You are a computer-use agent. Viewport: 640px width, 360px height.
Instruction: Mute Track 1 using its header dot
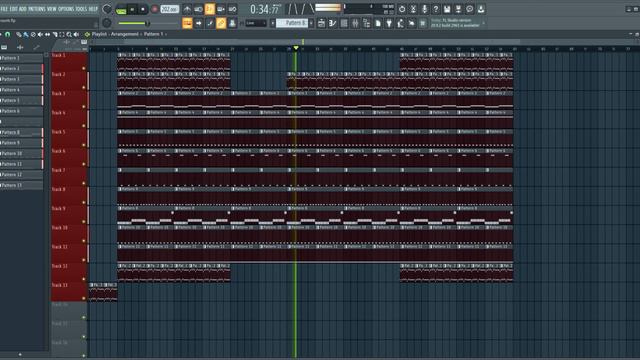pos(84,68)
